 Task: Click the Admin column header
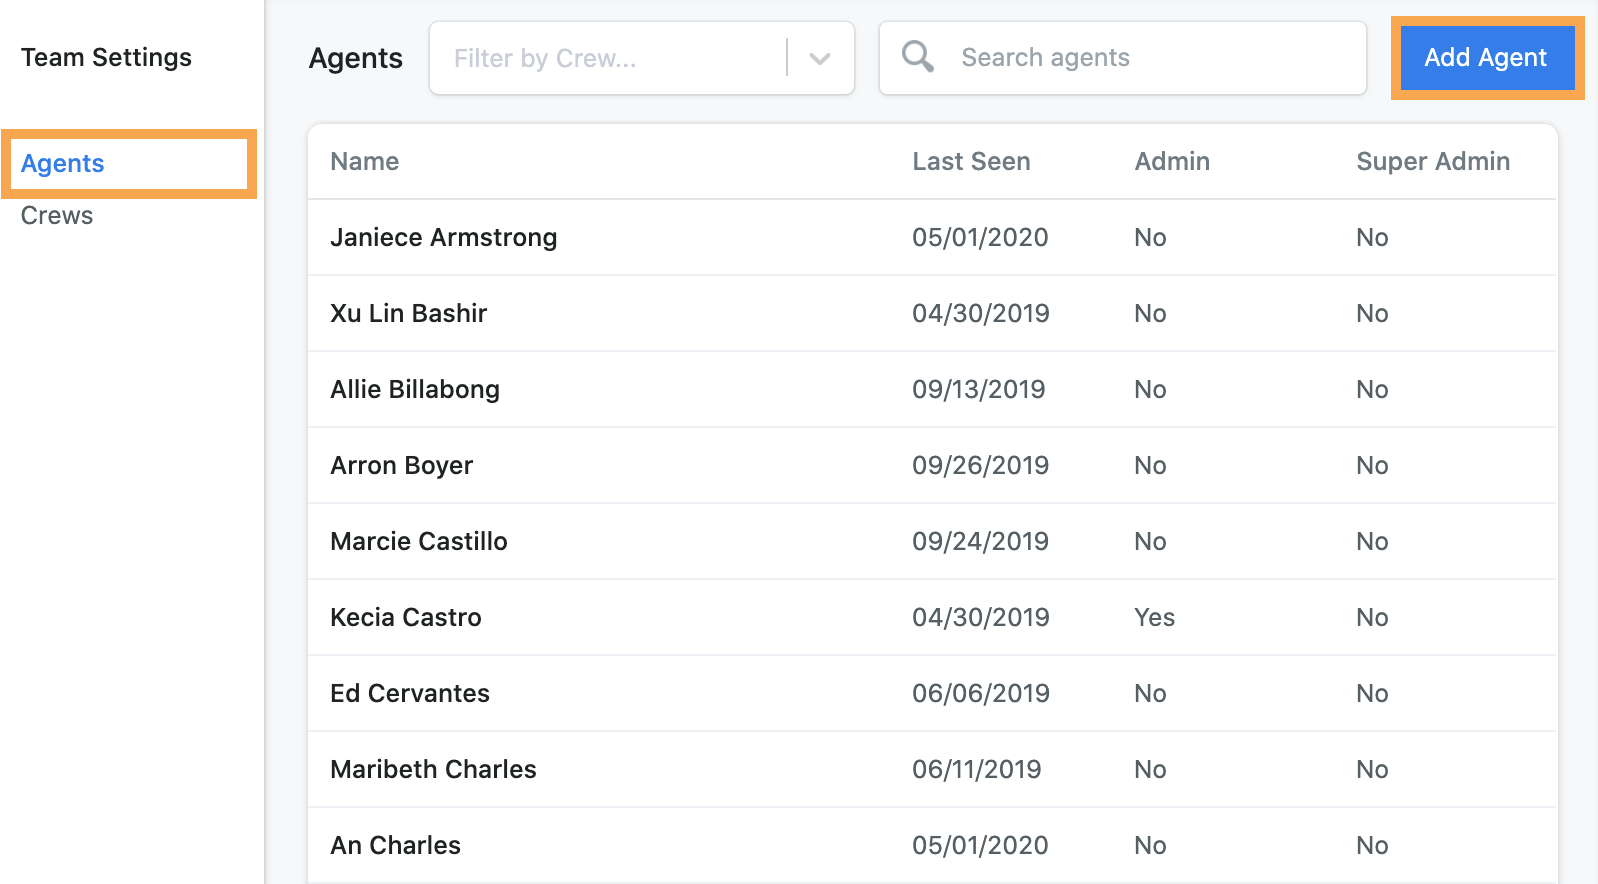click(1172, 161)
